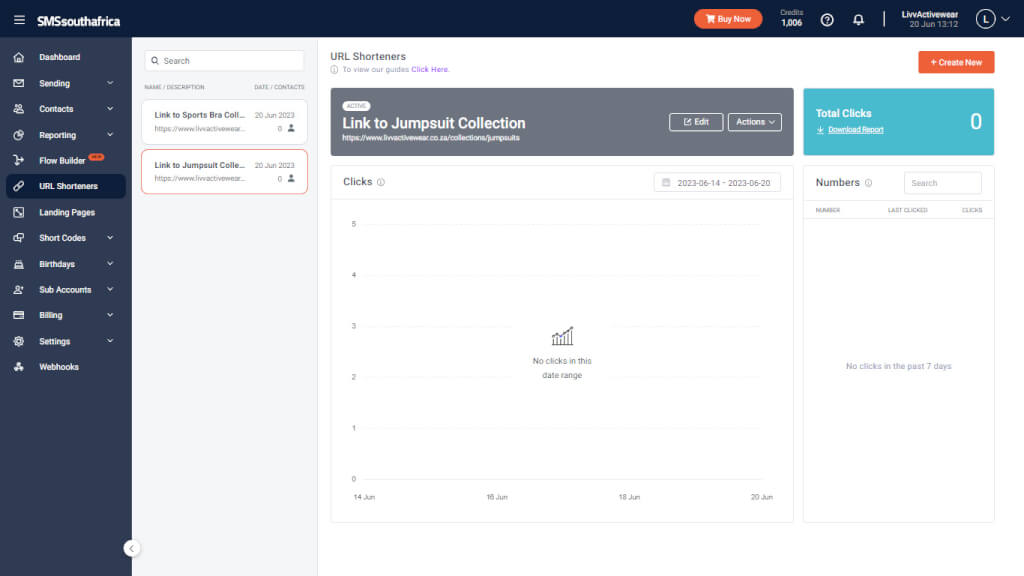1024x576 pixels.
Task: Open the hamburger menu icon
Action: click(19, 20)
